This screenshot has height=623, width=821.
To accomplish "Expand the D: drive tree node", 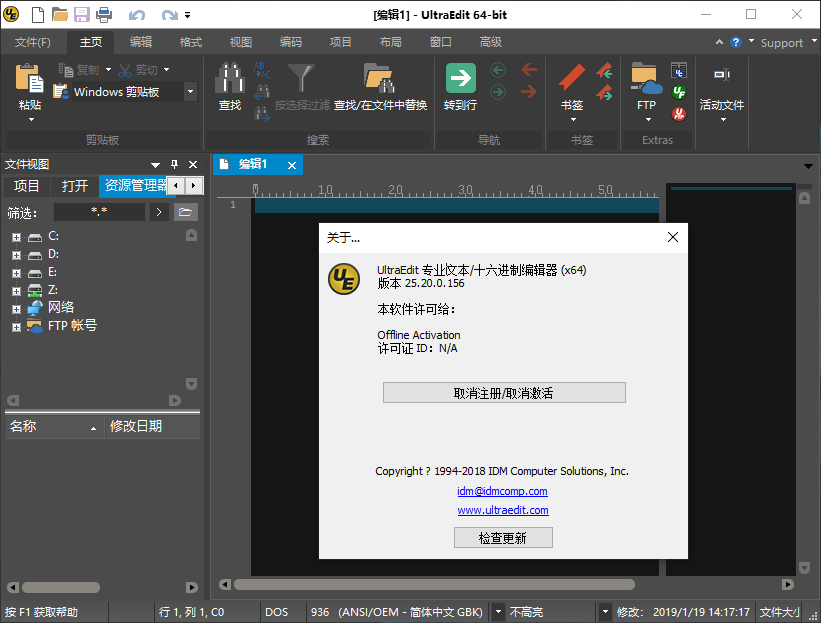I will 16,255.
